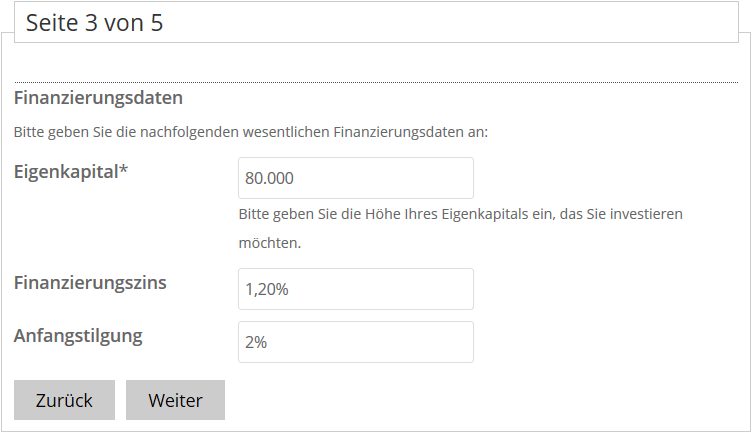This screenshot has width=752, height=433.
Task: Click the Finanzierungszins label text
Action: point(90,282)
